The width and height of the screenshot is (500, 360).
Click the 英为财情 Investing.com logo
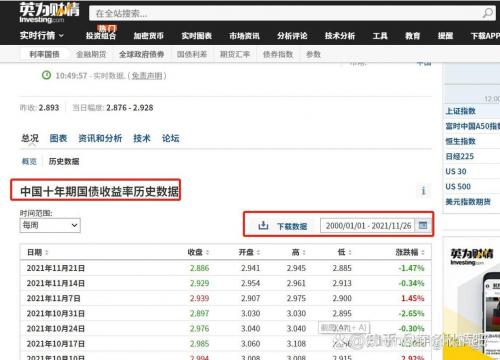tap(49, 13)
